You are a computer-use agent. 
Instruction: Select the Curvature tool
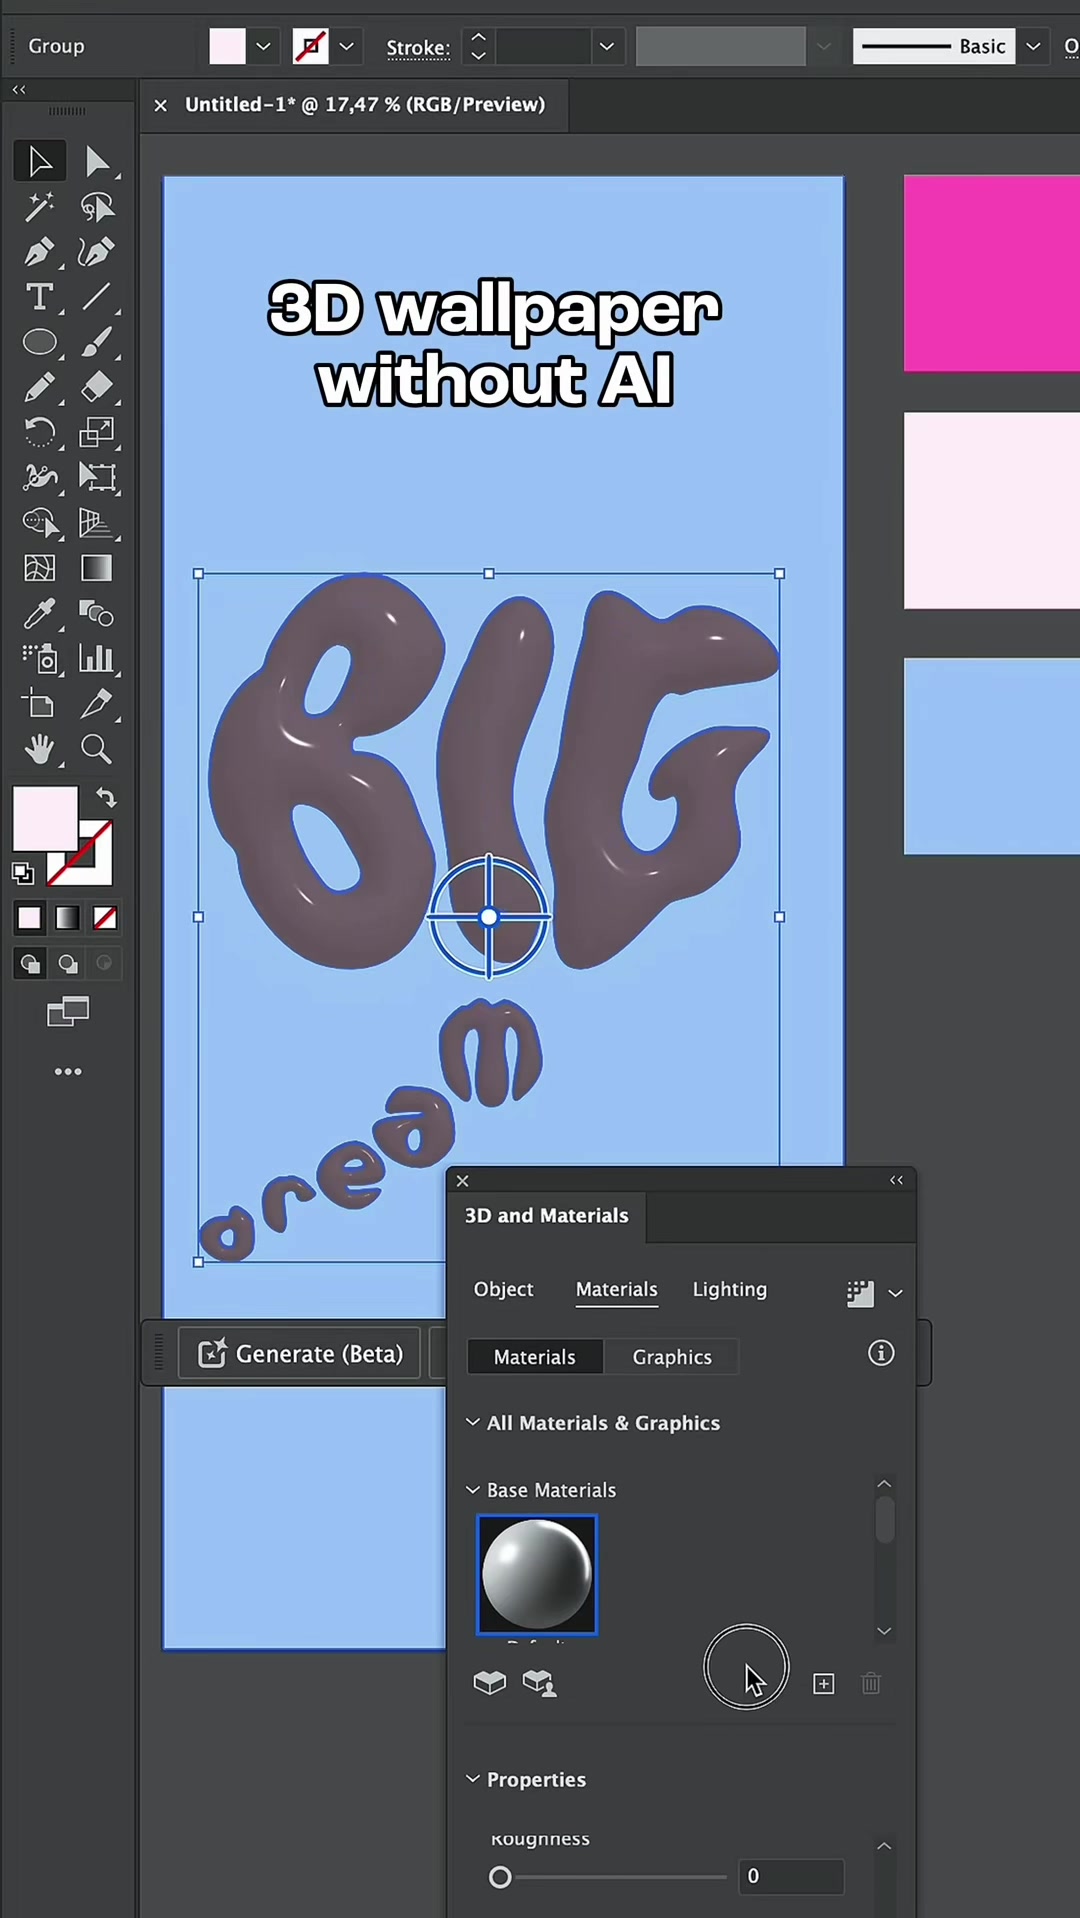click(x=97, y=252)
